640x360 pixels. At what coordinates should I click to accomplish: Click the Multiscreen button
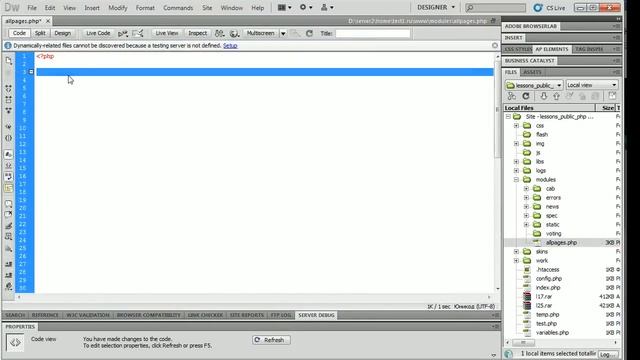click(260, 33)
